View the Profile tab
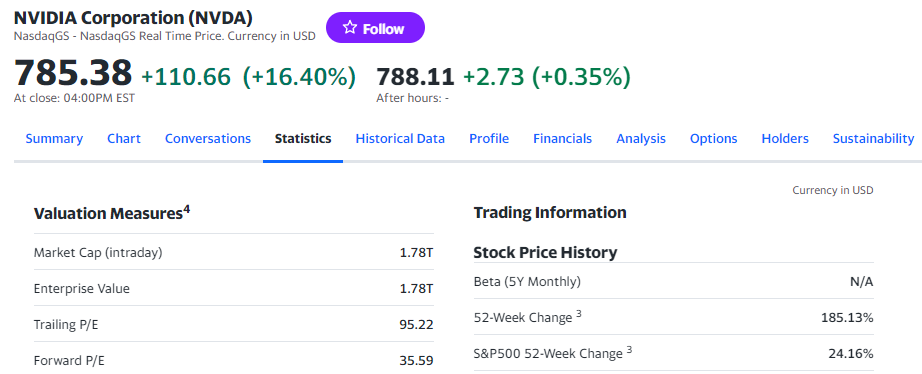This screenshot has height=374, width=922. 489,139
